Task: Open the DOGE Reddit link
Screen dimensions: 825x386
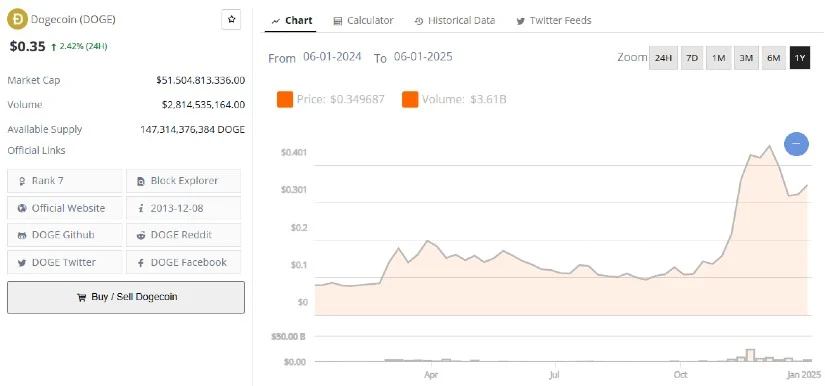Action: (184, 235)
